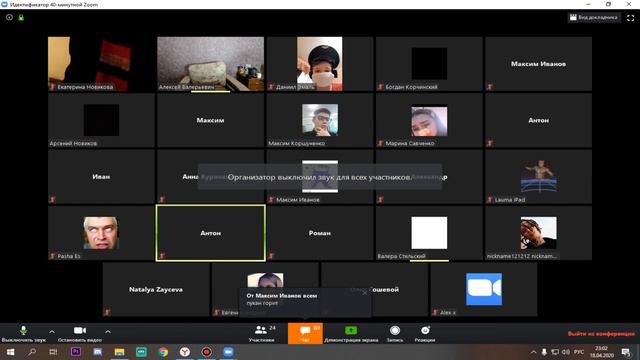Change input language via РУС indicator

(579, 352)
